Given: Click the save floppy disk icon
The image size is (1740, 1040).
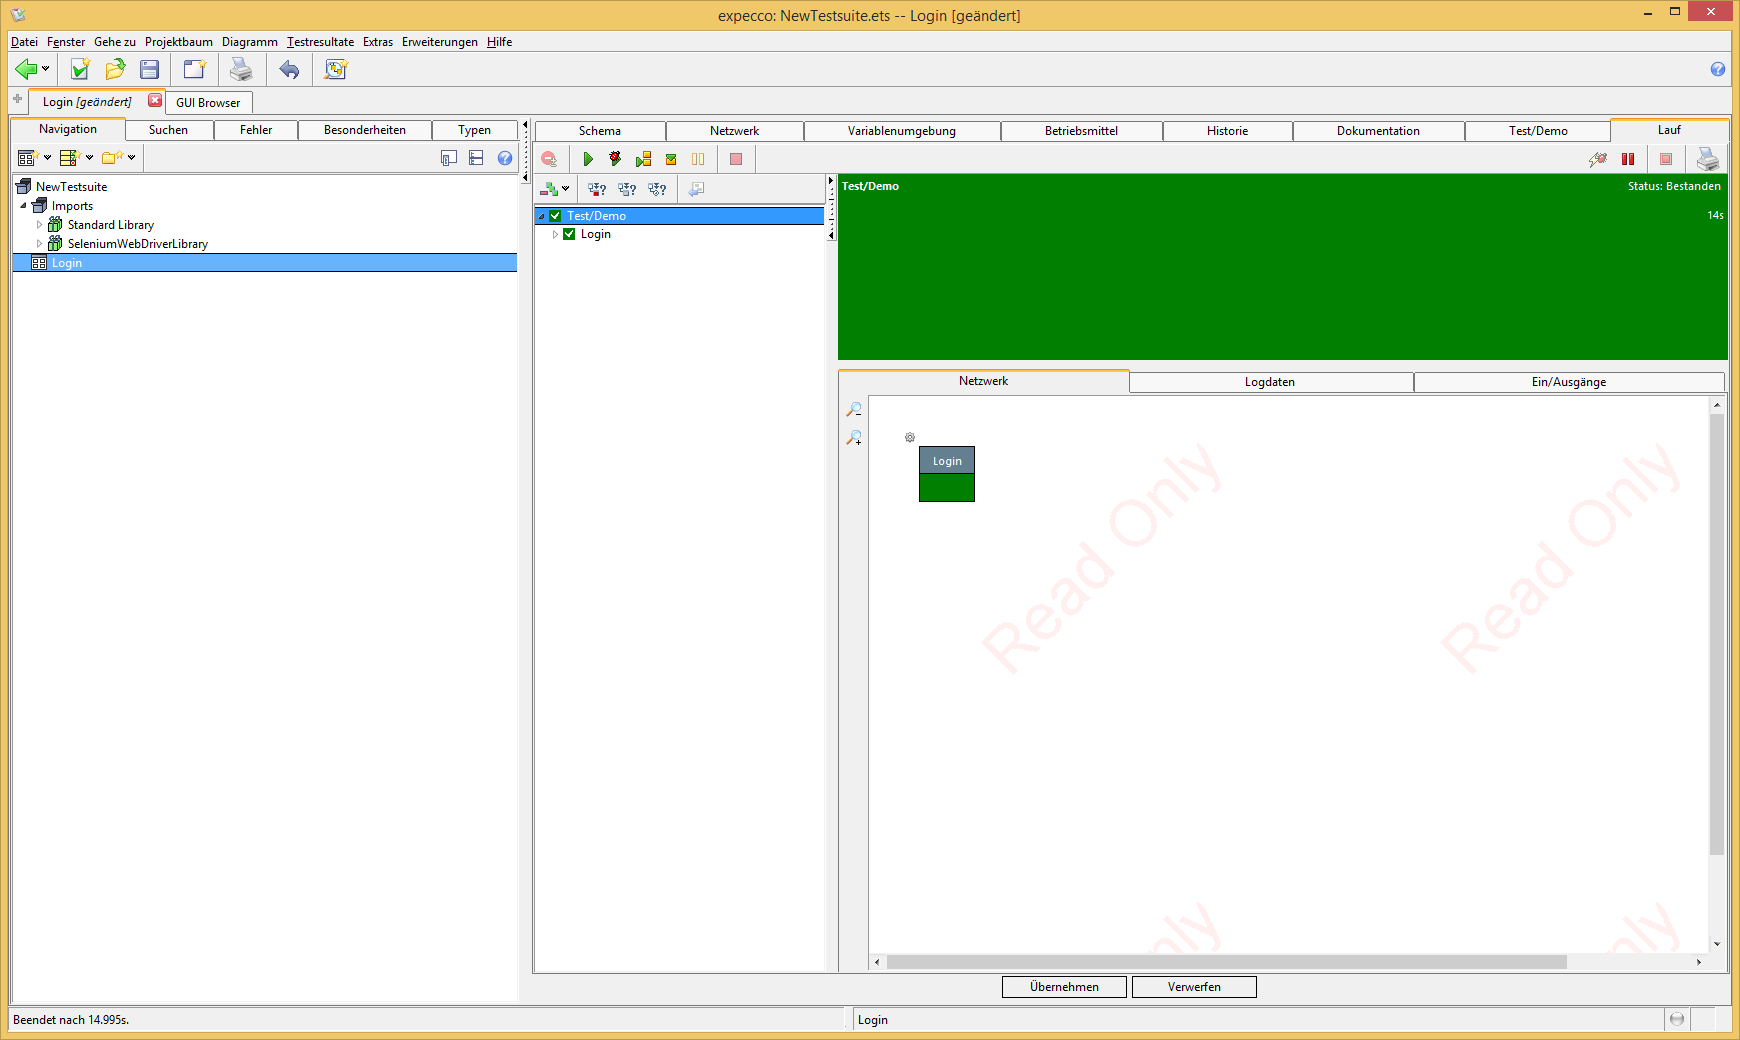Looking at the screenshot, I should pyautogui.click(x=150, y=69).
